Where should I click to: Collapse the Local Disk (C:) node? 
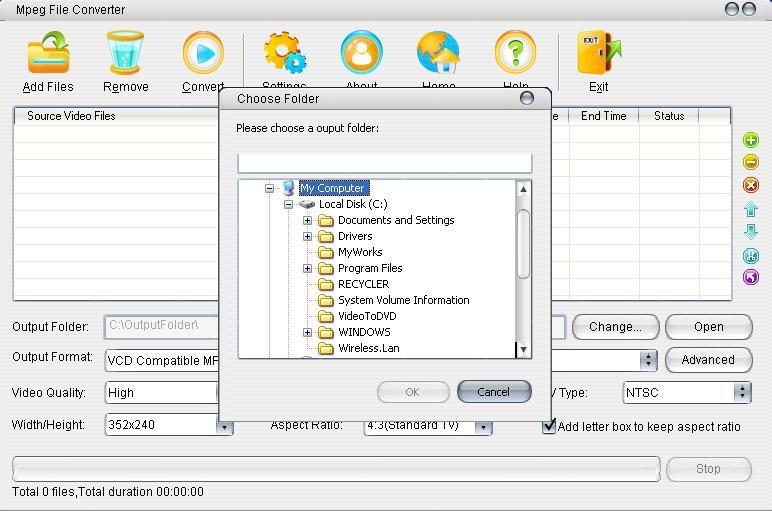289,204
